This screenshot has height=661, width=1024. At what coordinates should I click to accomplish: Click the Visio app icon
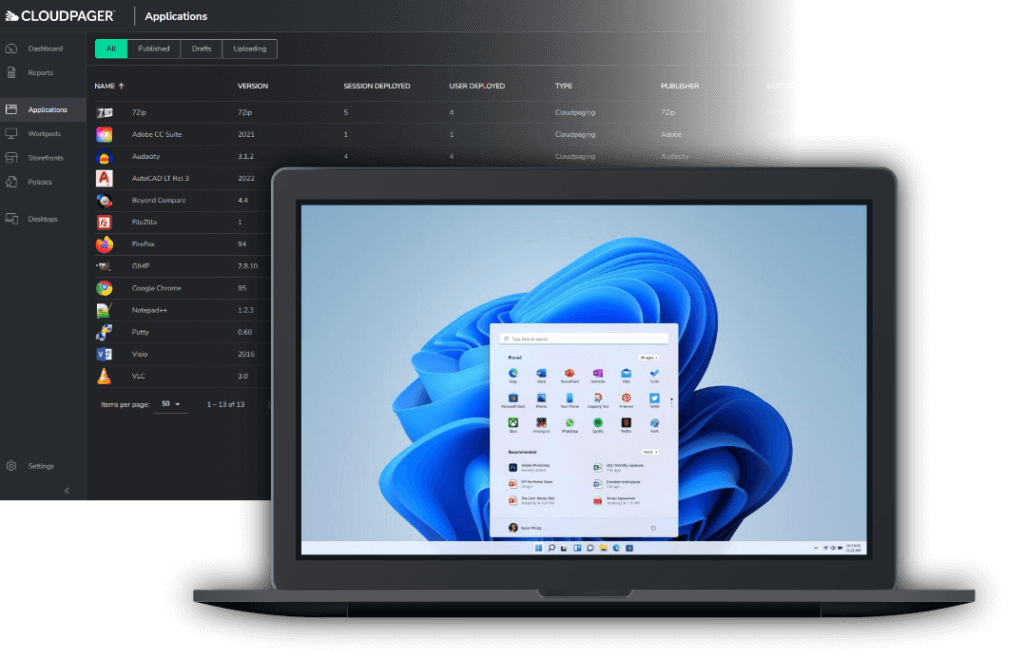click(x=104, y=354)
